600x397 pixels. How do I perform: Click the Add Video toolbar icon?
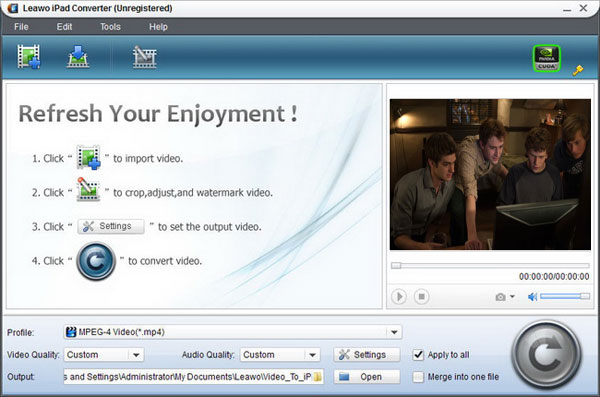point(29,57)
